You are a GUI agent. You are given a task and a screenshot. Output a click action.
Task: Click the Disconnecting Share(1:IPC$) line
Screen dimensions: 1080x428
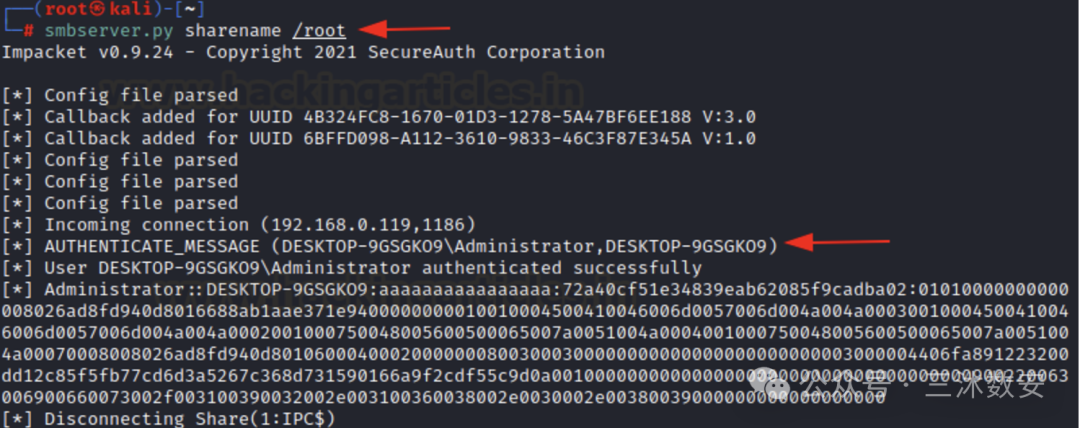[x=168, y=418]
